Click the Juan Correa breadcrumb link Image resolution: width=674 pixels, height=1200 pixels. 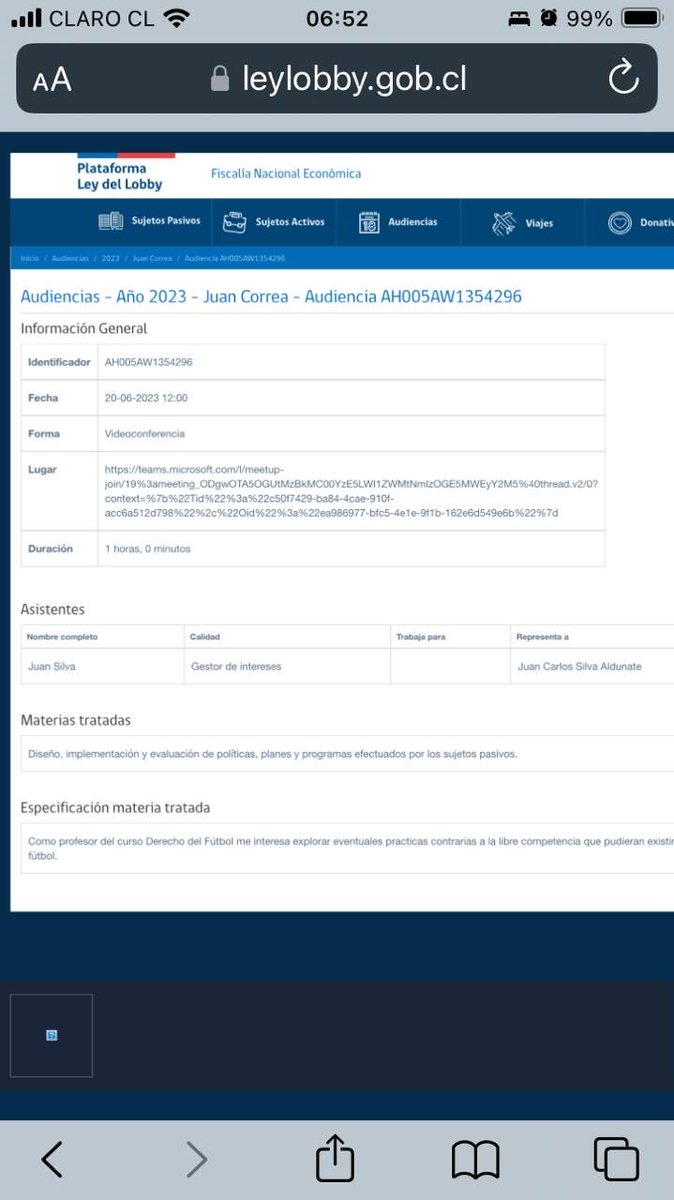[x=152, y=258]
